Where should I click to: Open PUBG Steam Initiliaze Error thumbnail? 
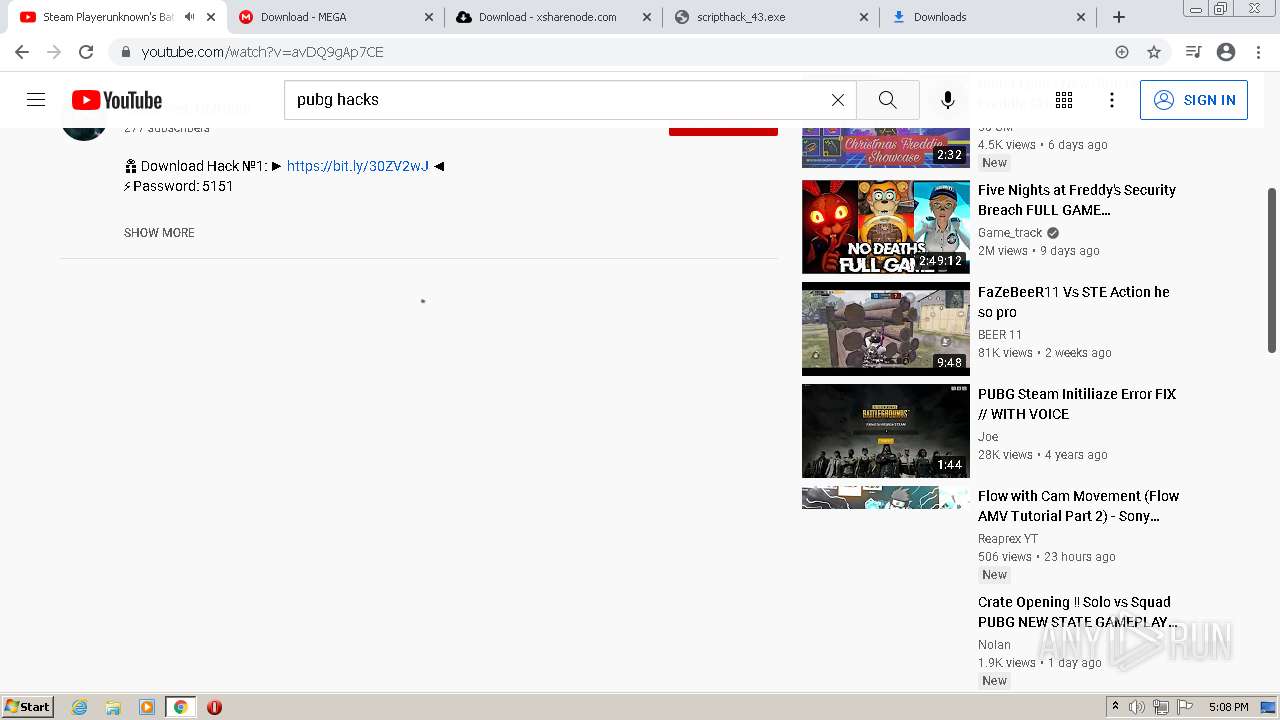point(886,431)
